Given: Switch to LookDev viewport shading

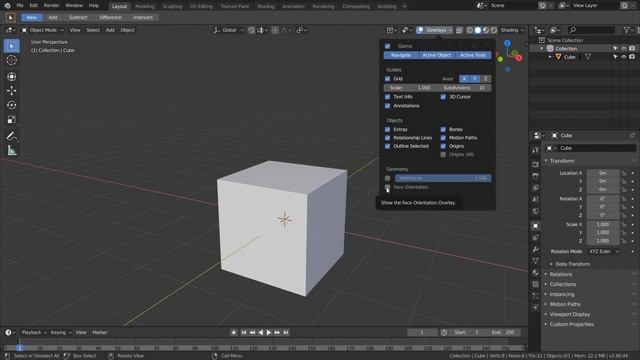Looking at the screenshot, I should 486,30.
